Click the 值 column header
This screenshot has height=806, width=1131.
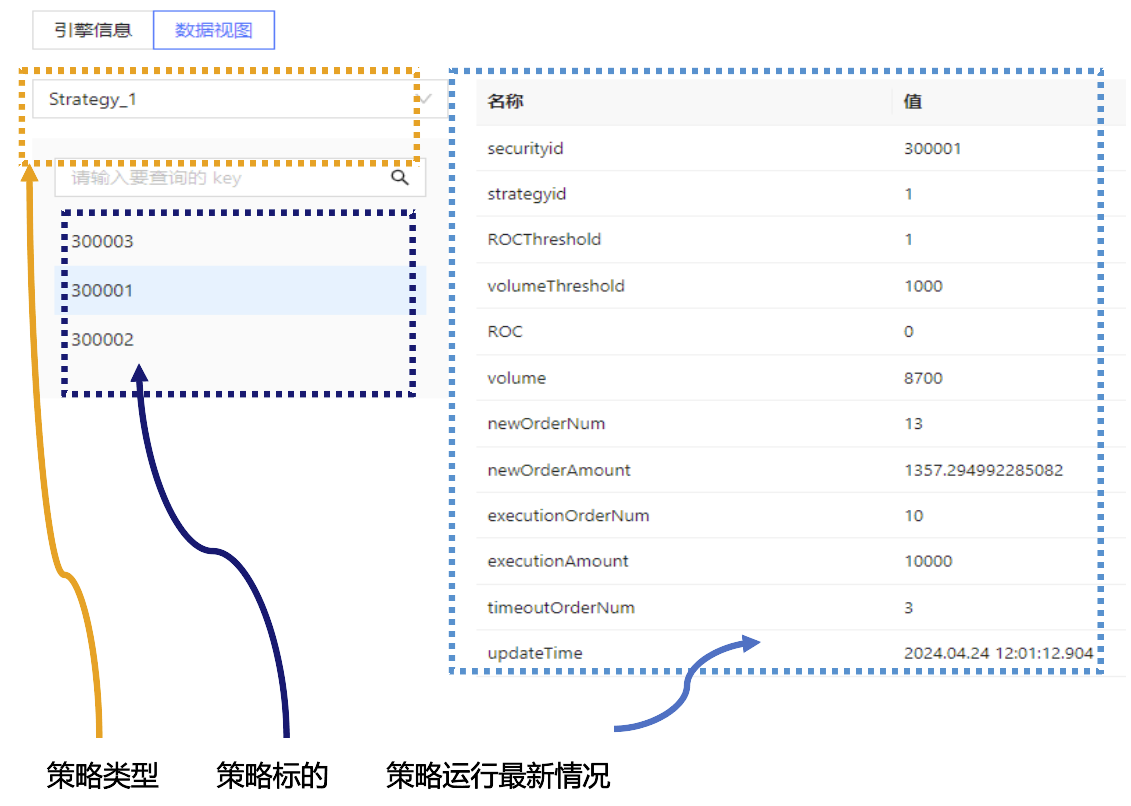(x=912, y=101)
